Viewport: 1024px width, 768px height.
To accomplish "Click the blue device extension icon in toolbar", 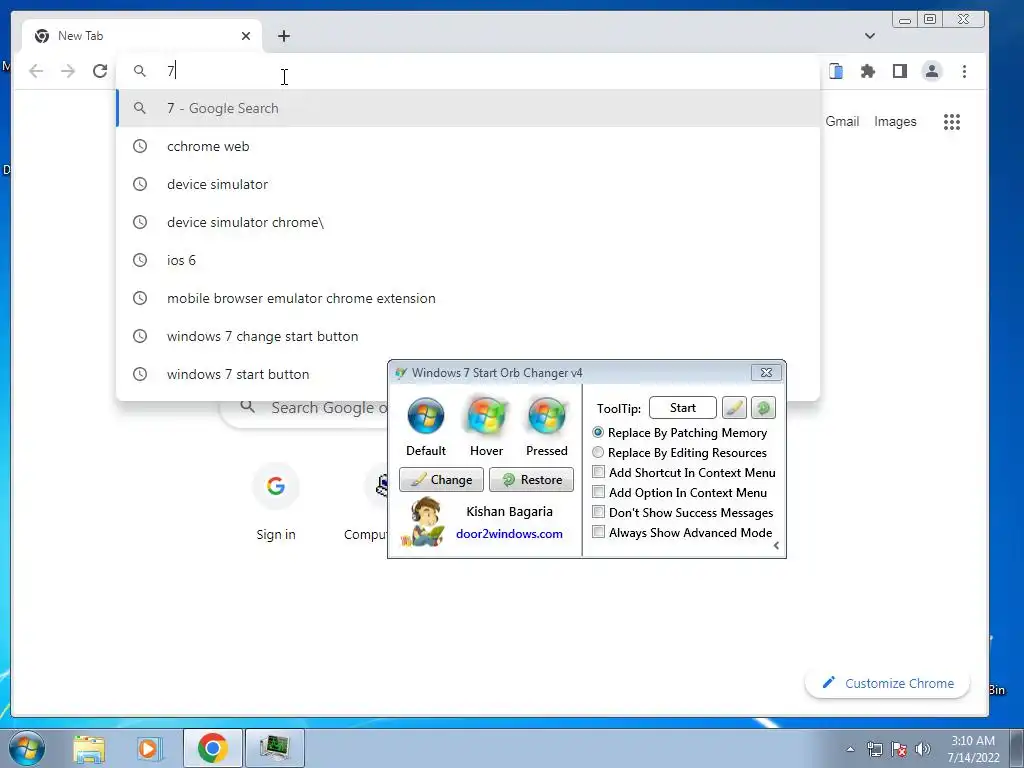I will (836, 71).
